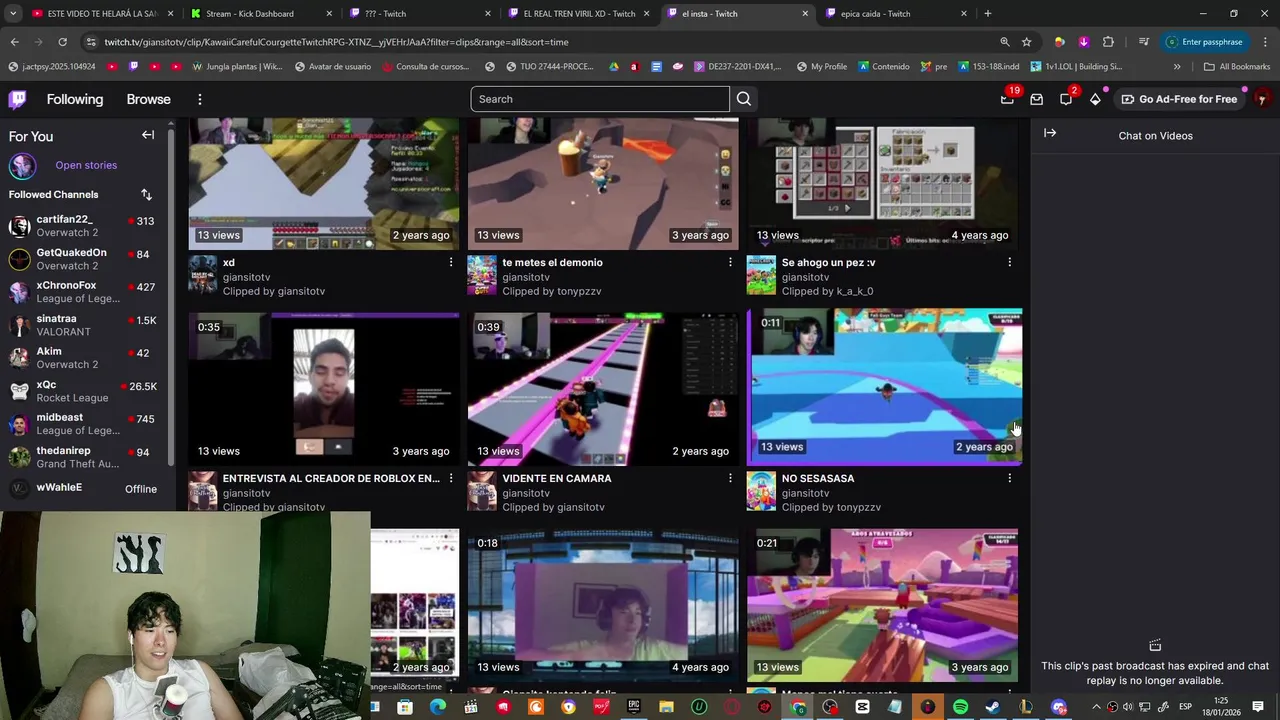The image size is (1280, 720).
Task: Open Microsoft Edge from the taskbar
Action: [438, 707]
